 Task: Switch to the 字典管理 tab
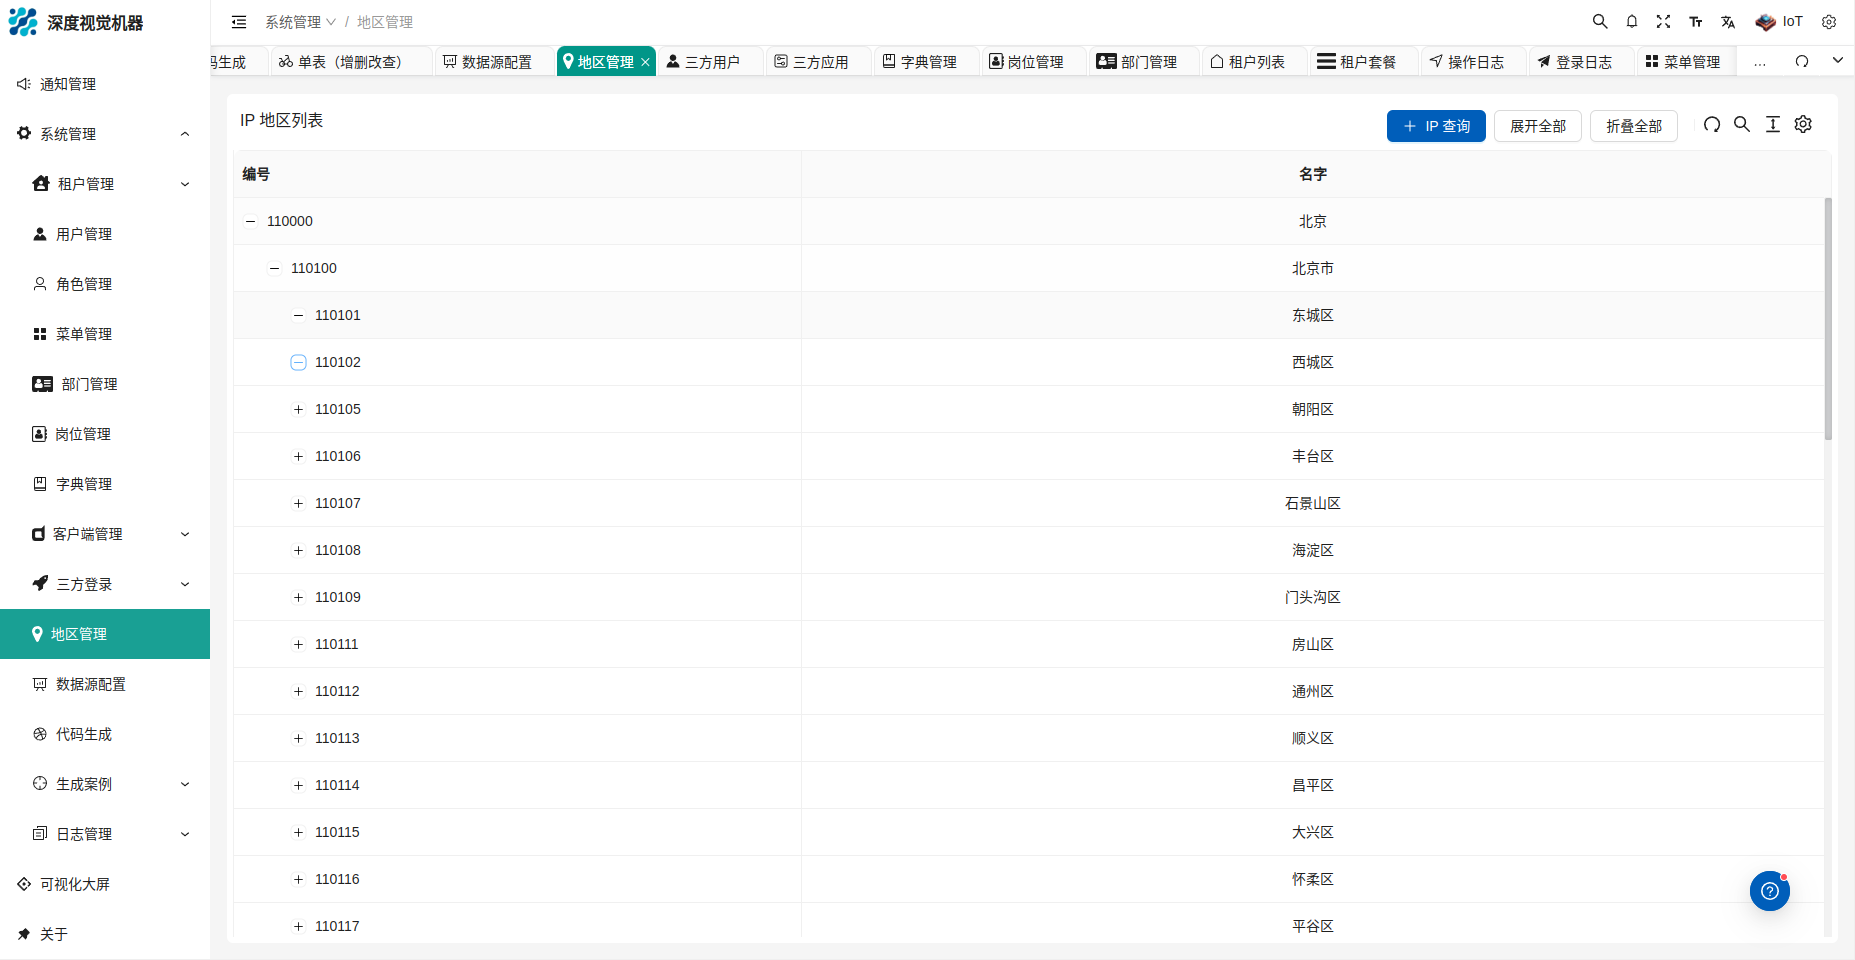(920, 62)
